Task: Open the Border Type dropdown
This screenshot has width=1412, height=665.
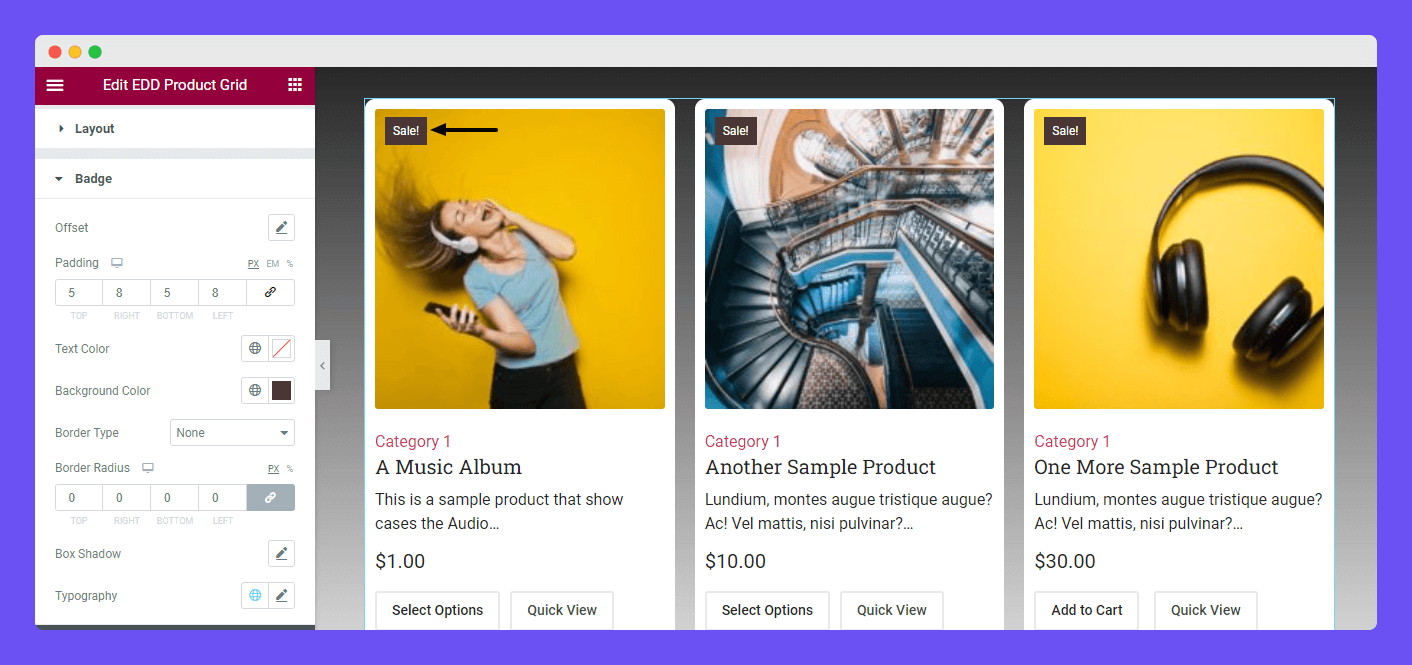Action: [232, 433]
